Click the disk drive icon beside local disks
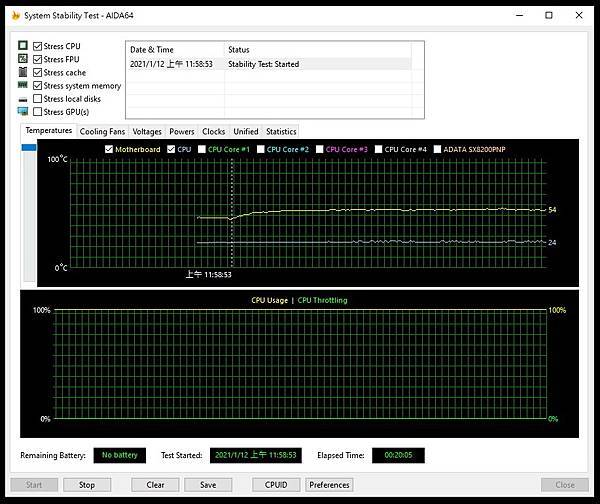Image resolution: width=600 pixels, height=504 pixels. (x=23, y=98)
